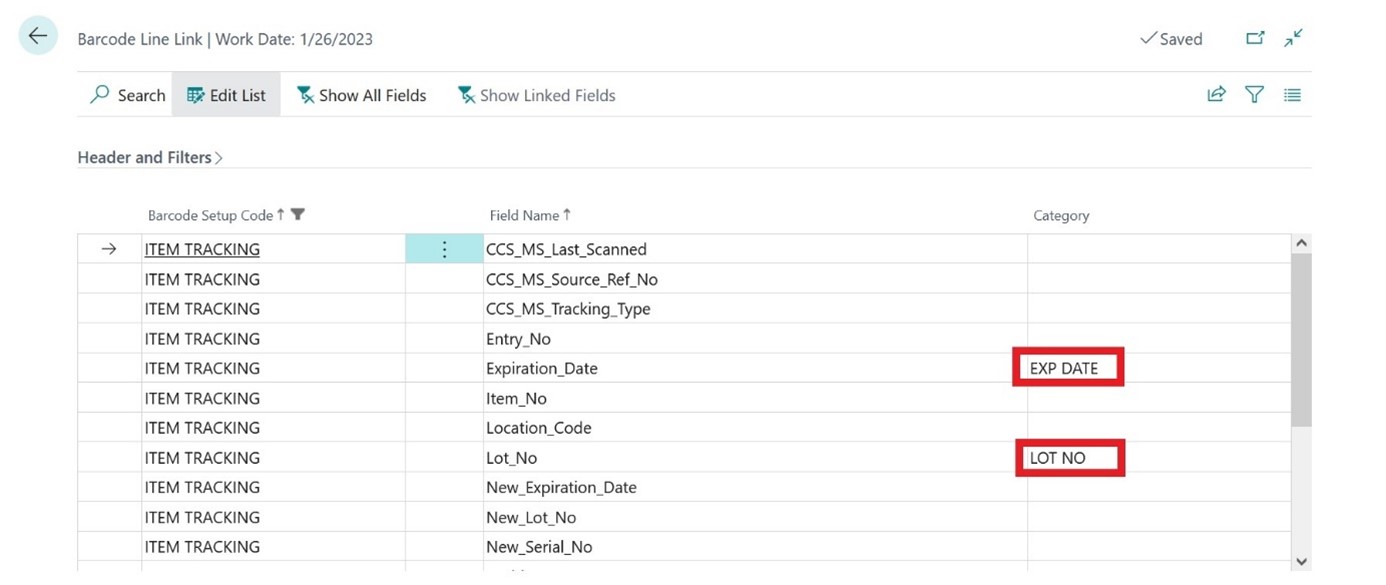Open the filter pane funnel icon
Screen dimensions: 1386x585
[1254, 95]
